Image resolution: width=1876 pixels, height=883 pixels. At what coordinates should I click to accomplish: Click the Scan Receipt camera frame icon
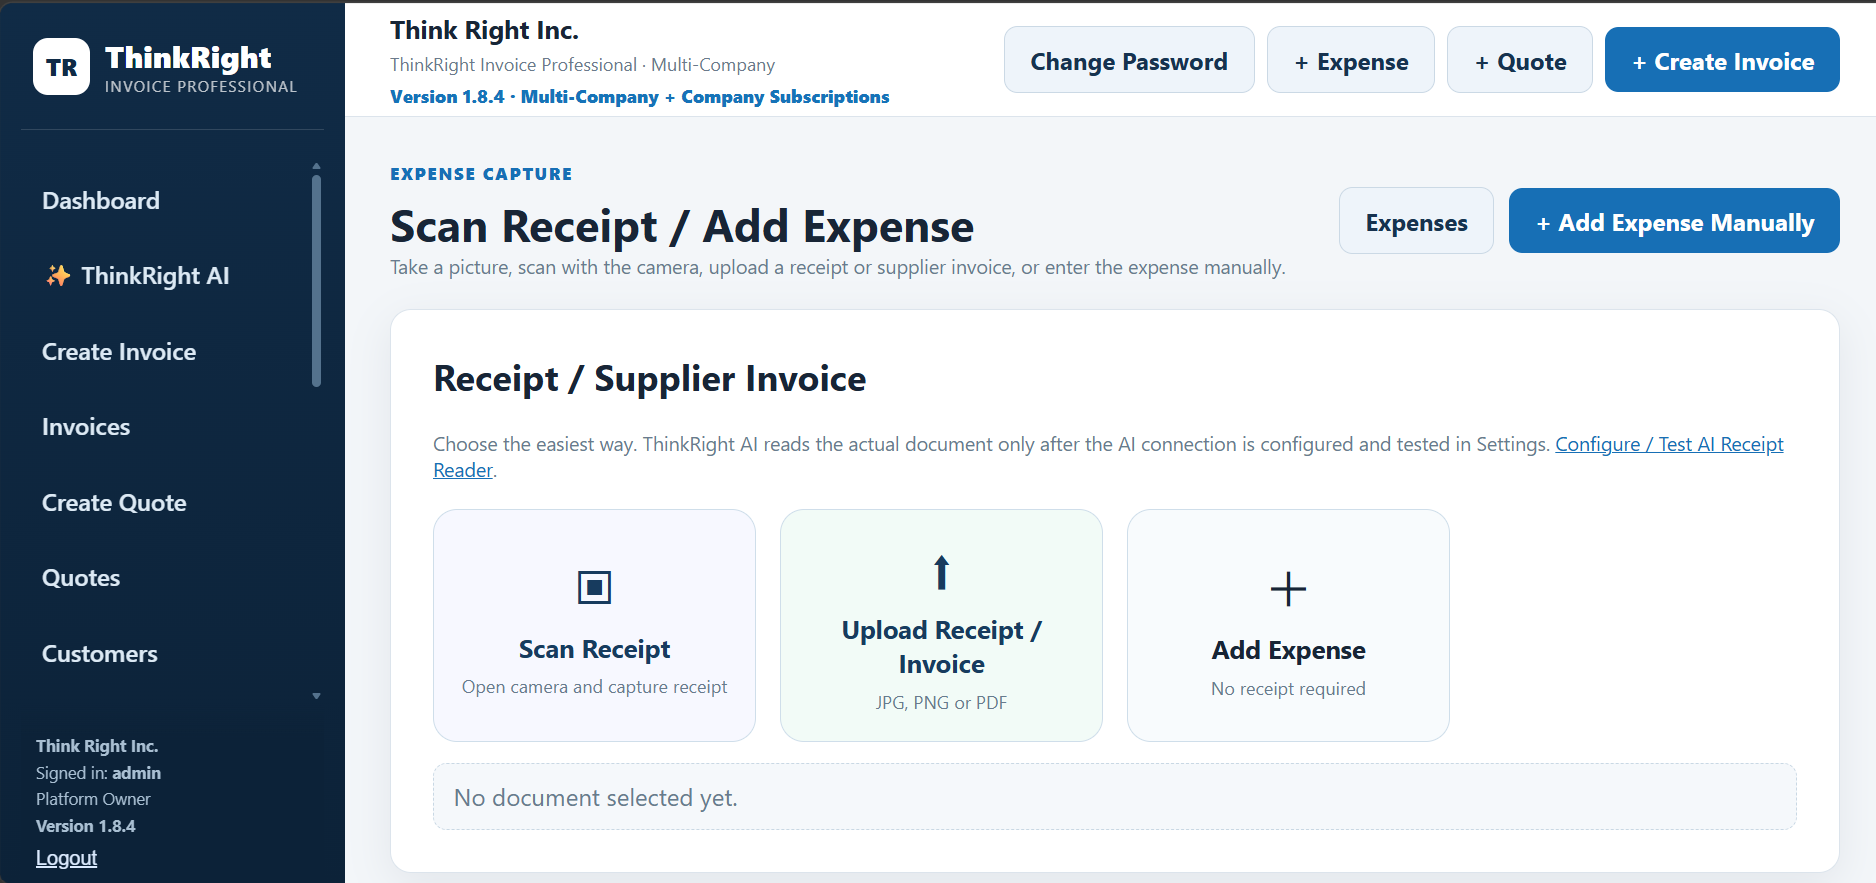tap(594, 587)
